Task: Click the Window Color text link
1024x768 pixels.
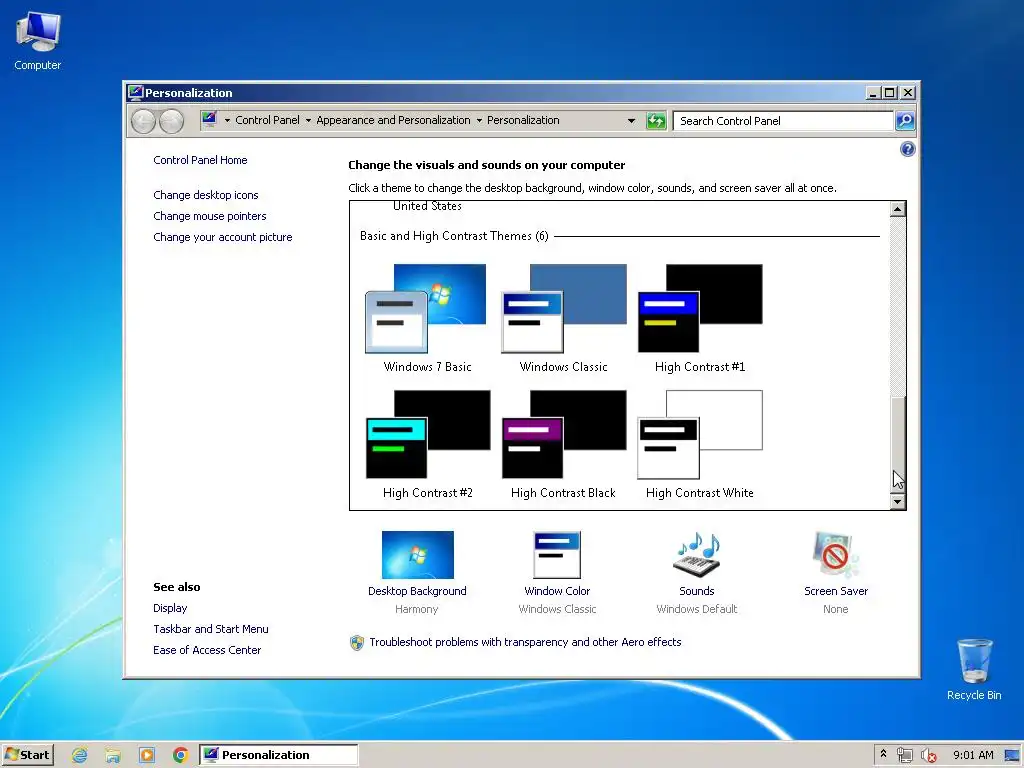Action: 557,591
